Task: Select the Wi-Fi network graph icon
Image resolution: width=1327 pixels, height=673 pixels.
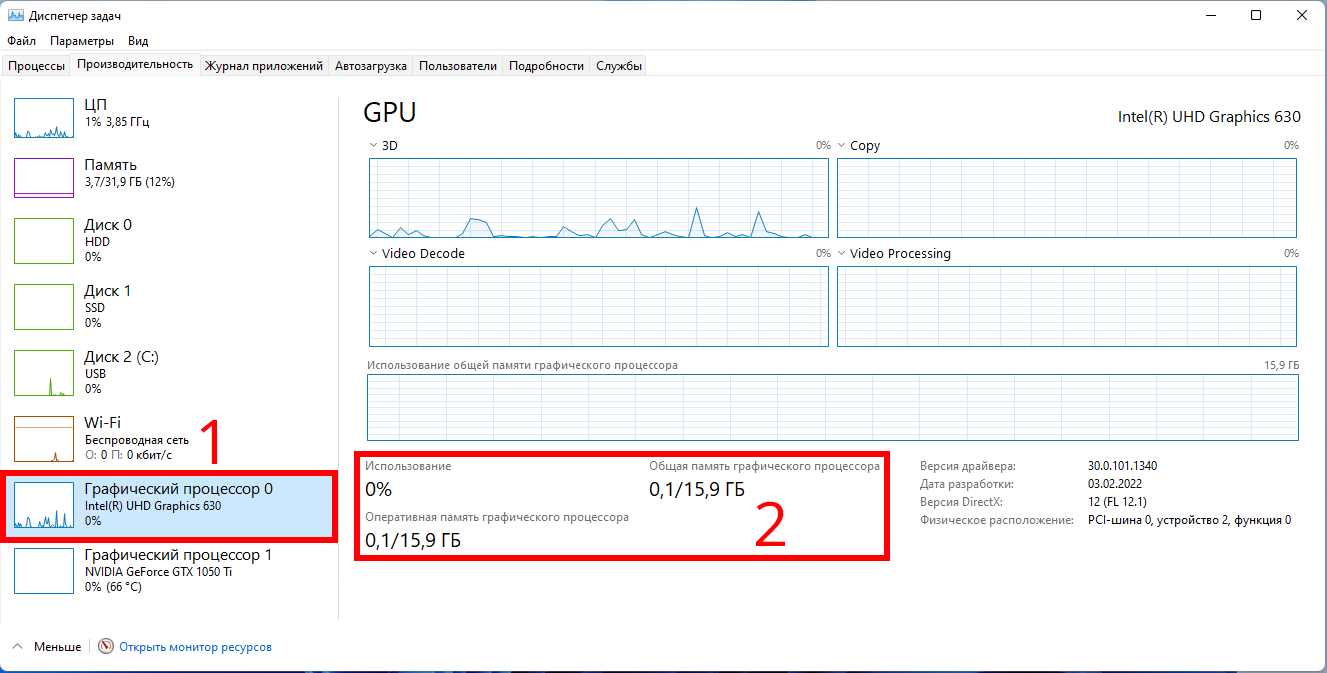Action: click(x=44, y=439)
